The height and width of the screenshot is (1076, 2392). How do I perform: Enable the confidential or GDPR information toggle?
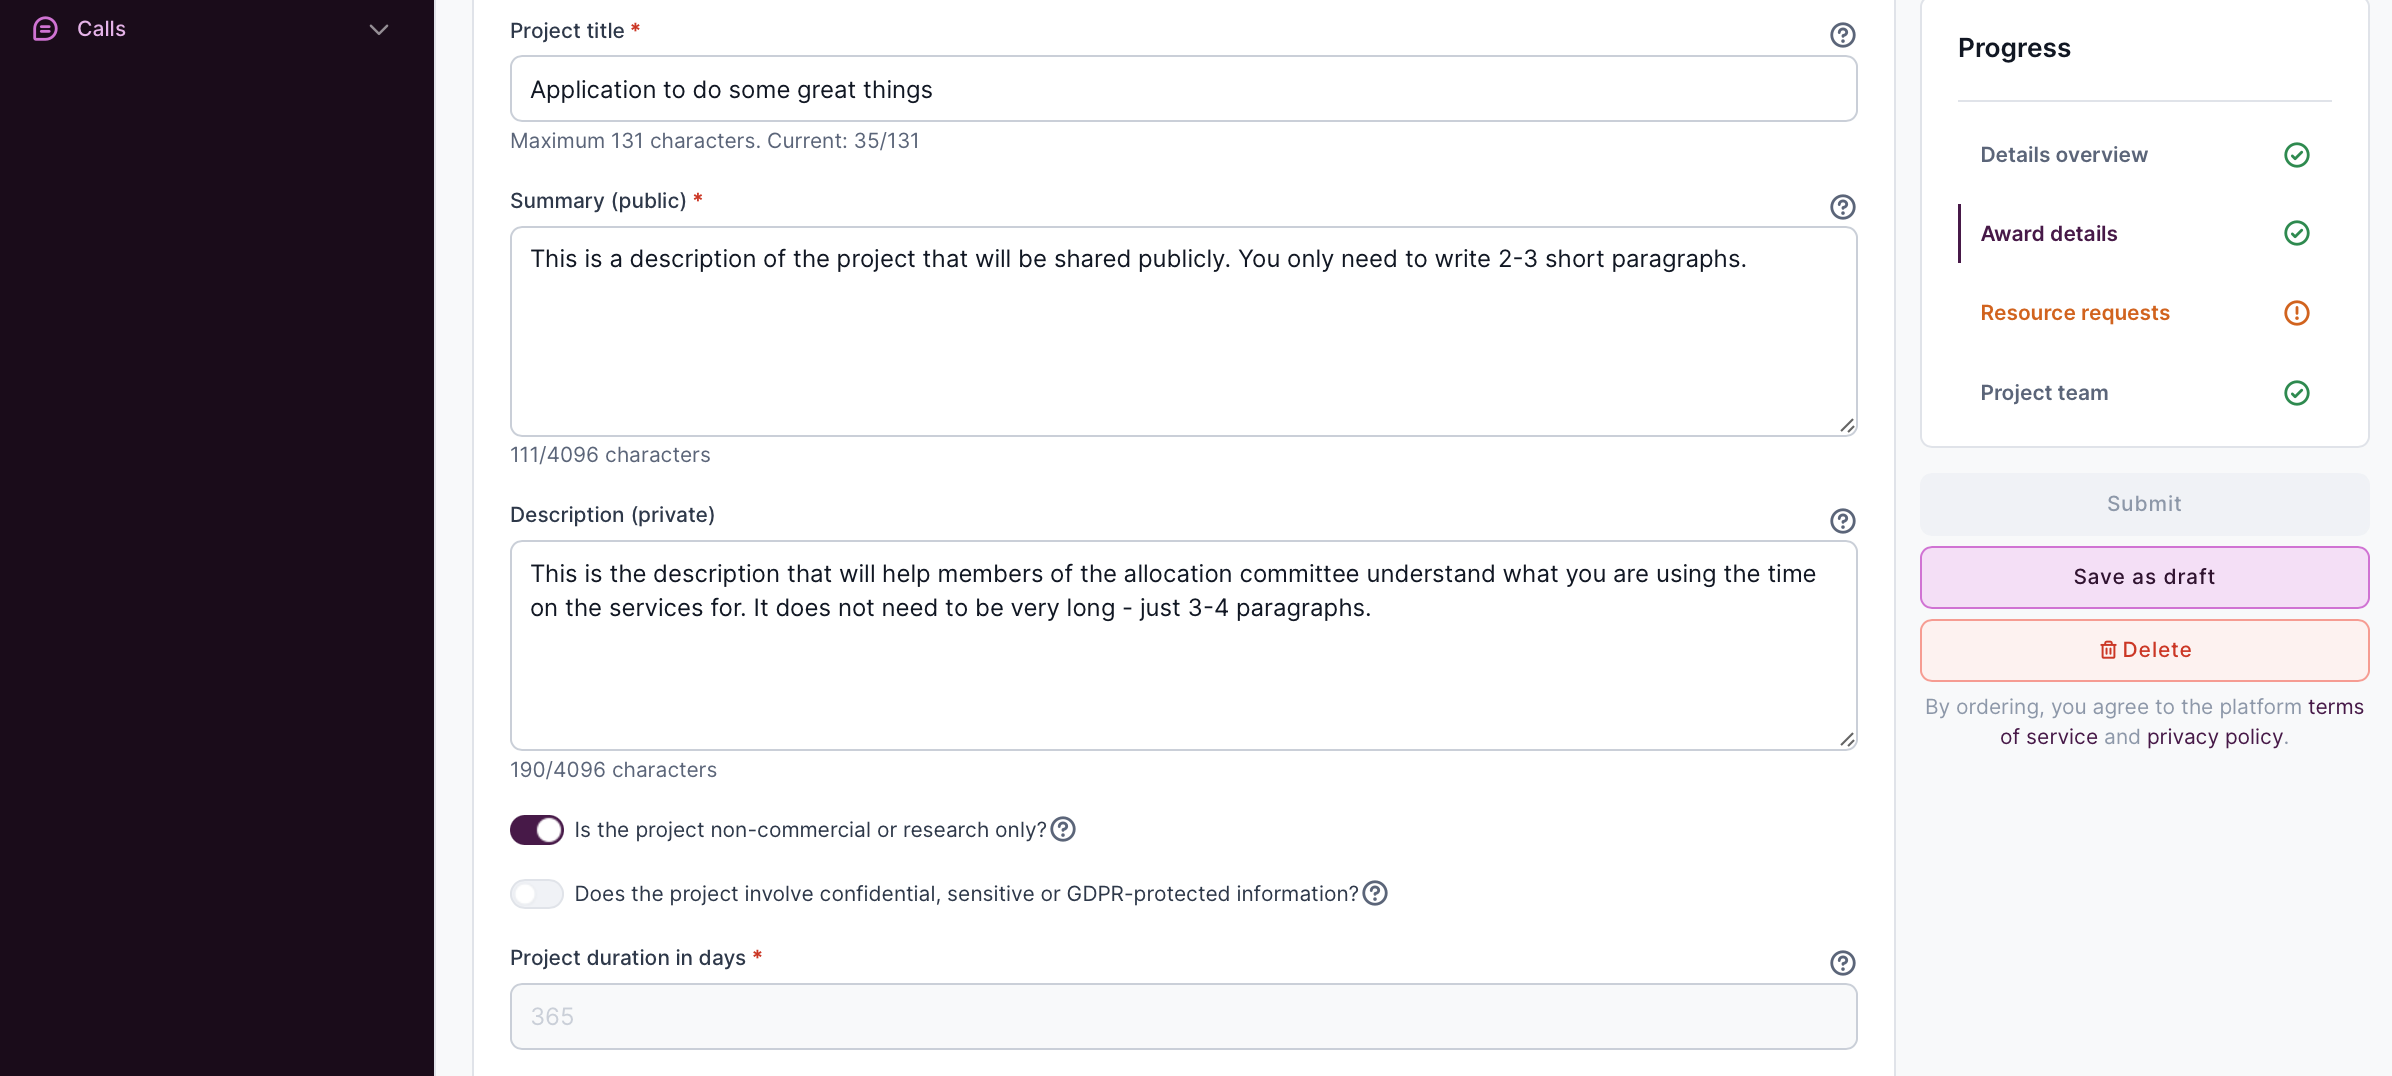coord(536,893)
